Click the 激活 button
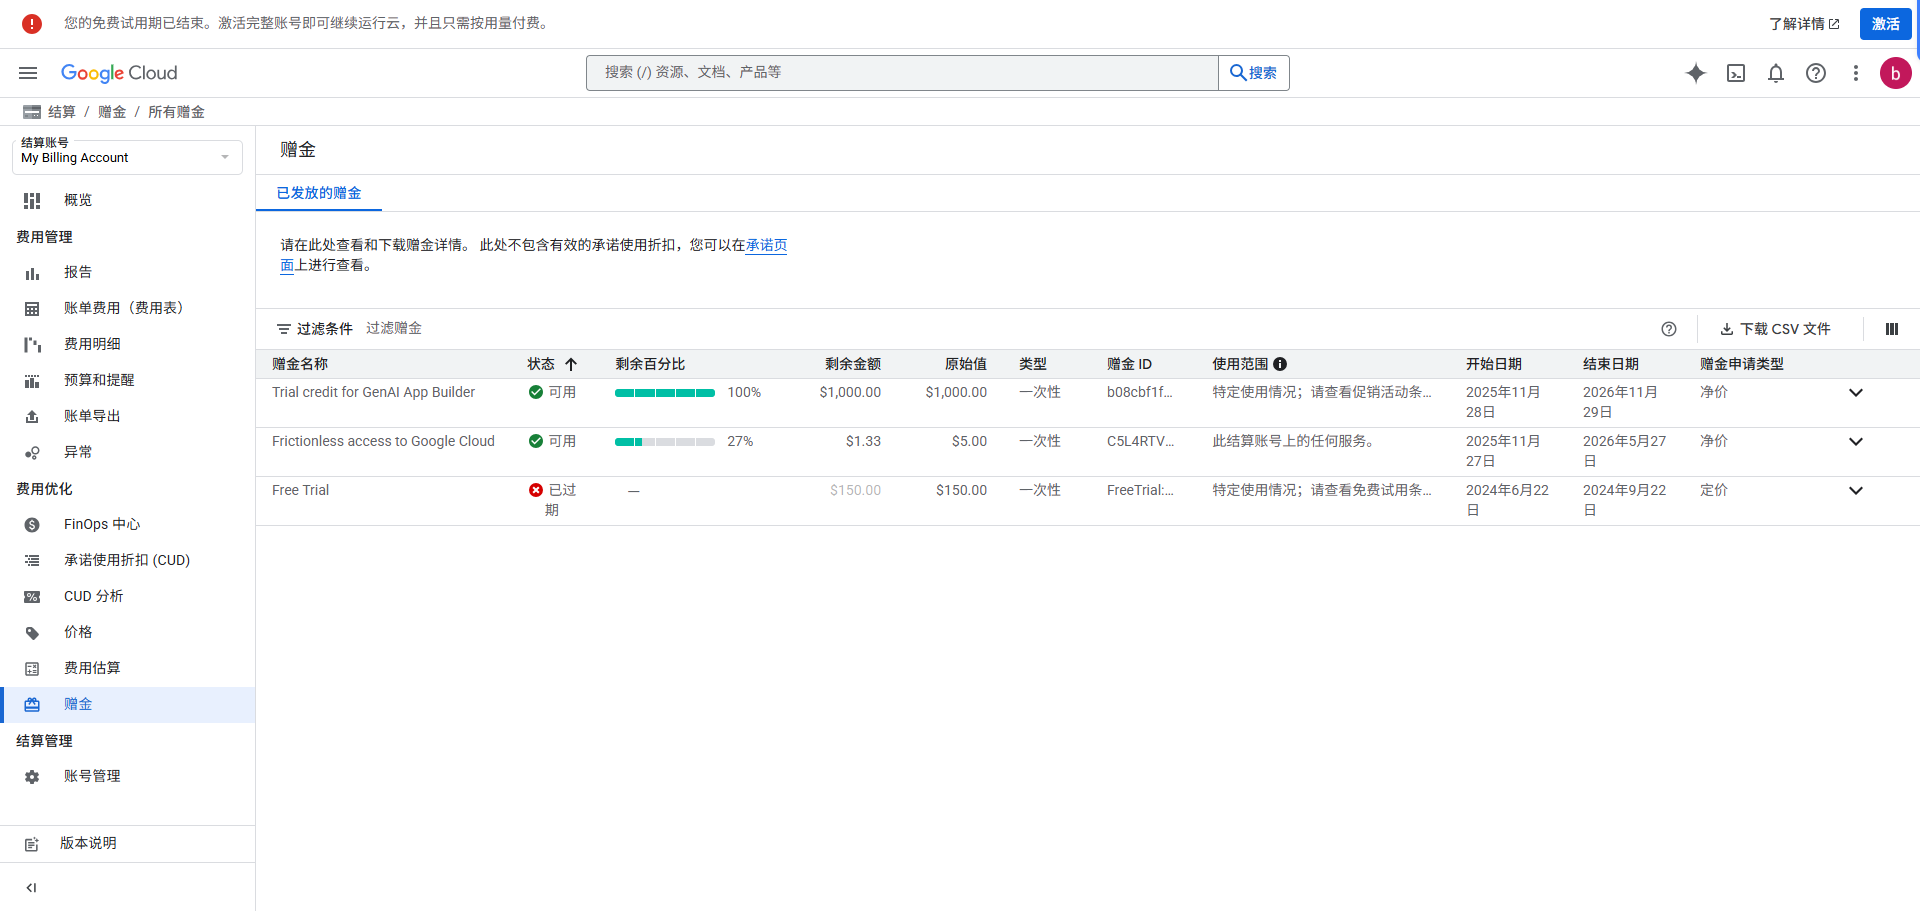 pyautogui.click(x=1886, y=24)
